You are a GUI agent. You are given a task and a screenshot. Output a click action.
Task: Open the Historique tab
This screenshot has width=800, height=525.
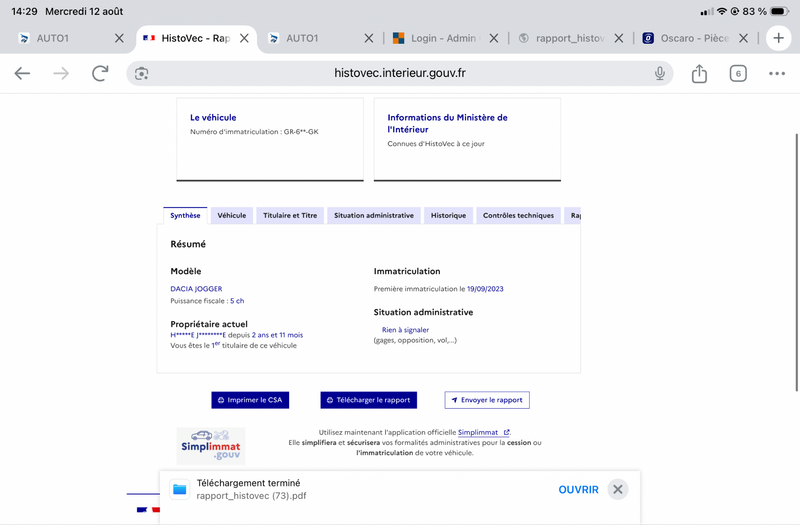(x=448, y=215)
